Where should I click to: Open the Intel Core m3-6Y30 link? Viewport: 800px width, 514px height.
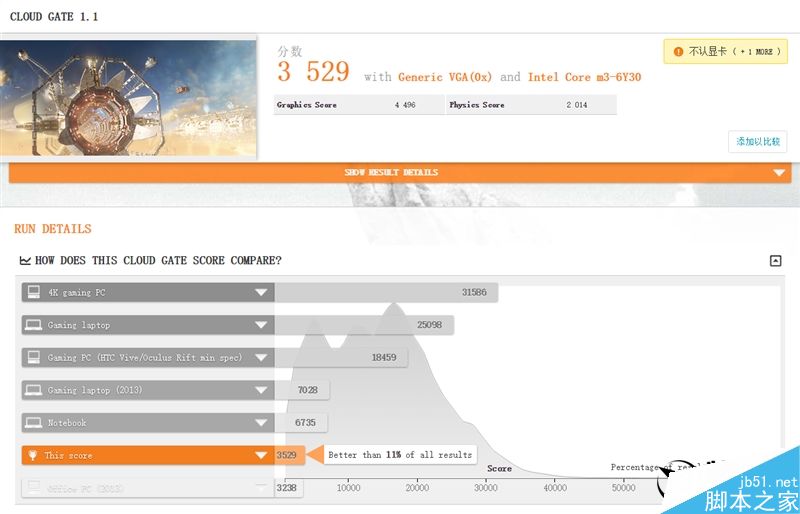point(584,77)
